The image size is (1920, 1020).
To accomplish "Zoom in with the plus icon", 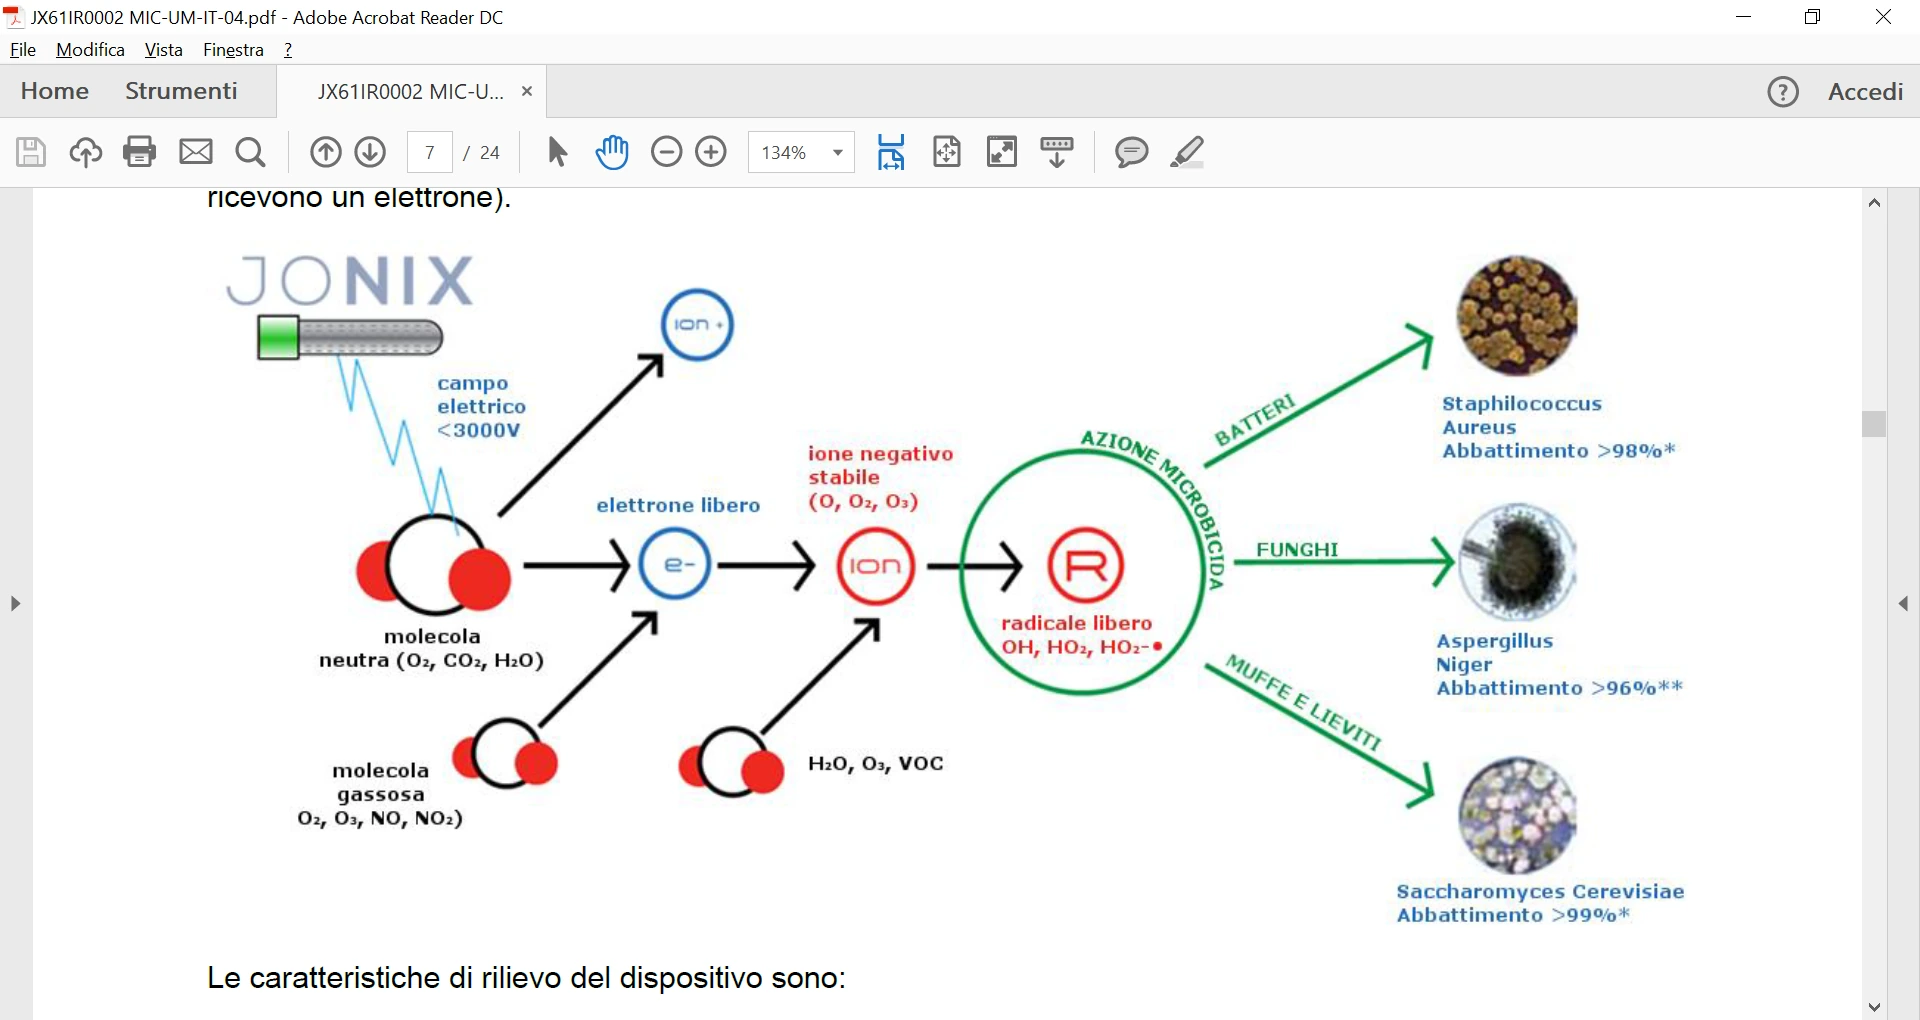I will (x=711, y=152).
